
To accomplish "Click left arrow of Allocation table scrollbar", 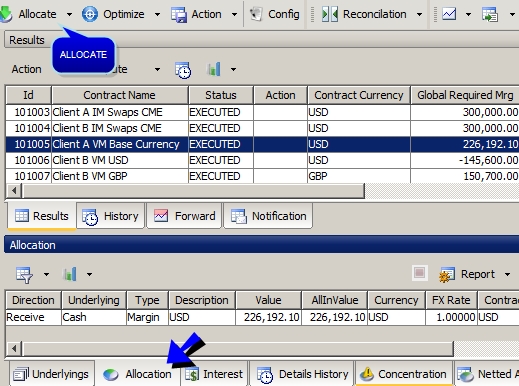I will click(14, 349).
